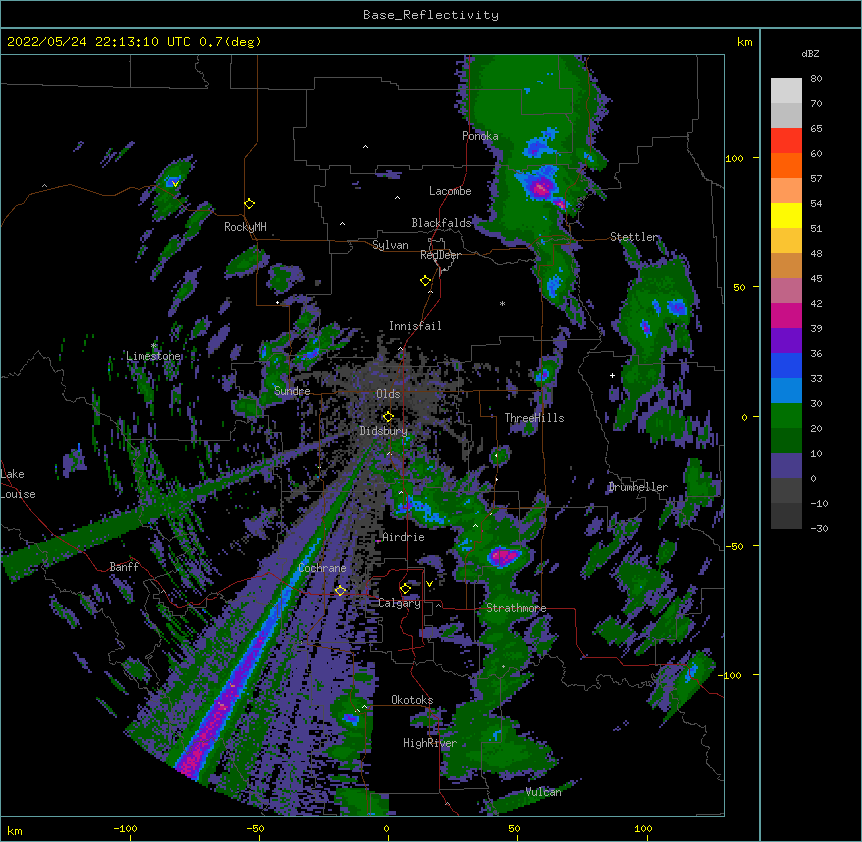Screen dimensions: 862x842
Task: Click the magenta 42 dBZ legend swatch
Action: pyautogui.click(x=786, y=315)
